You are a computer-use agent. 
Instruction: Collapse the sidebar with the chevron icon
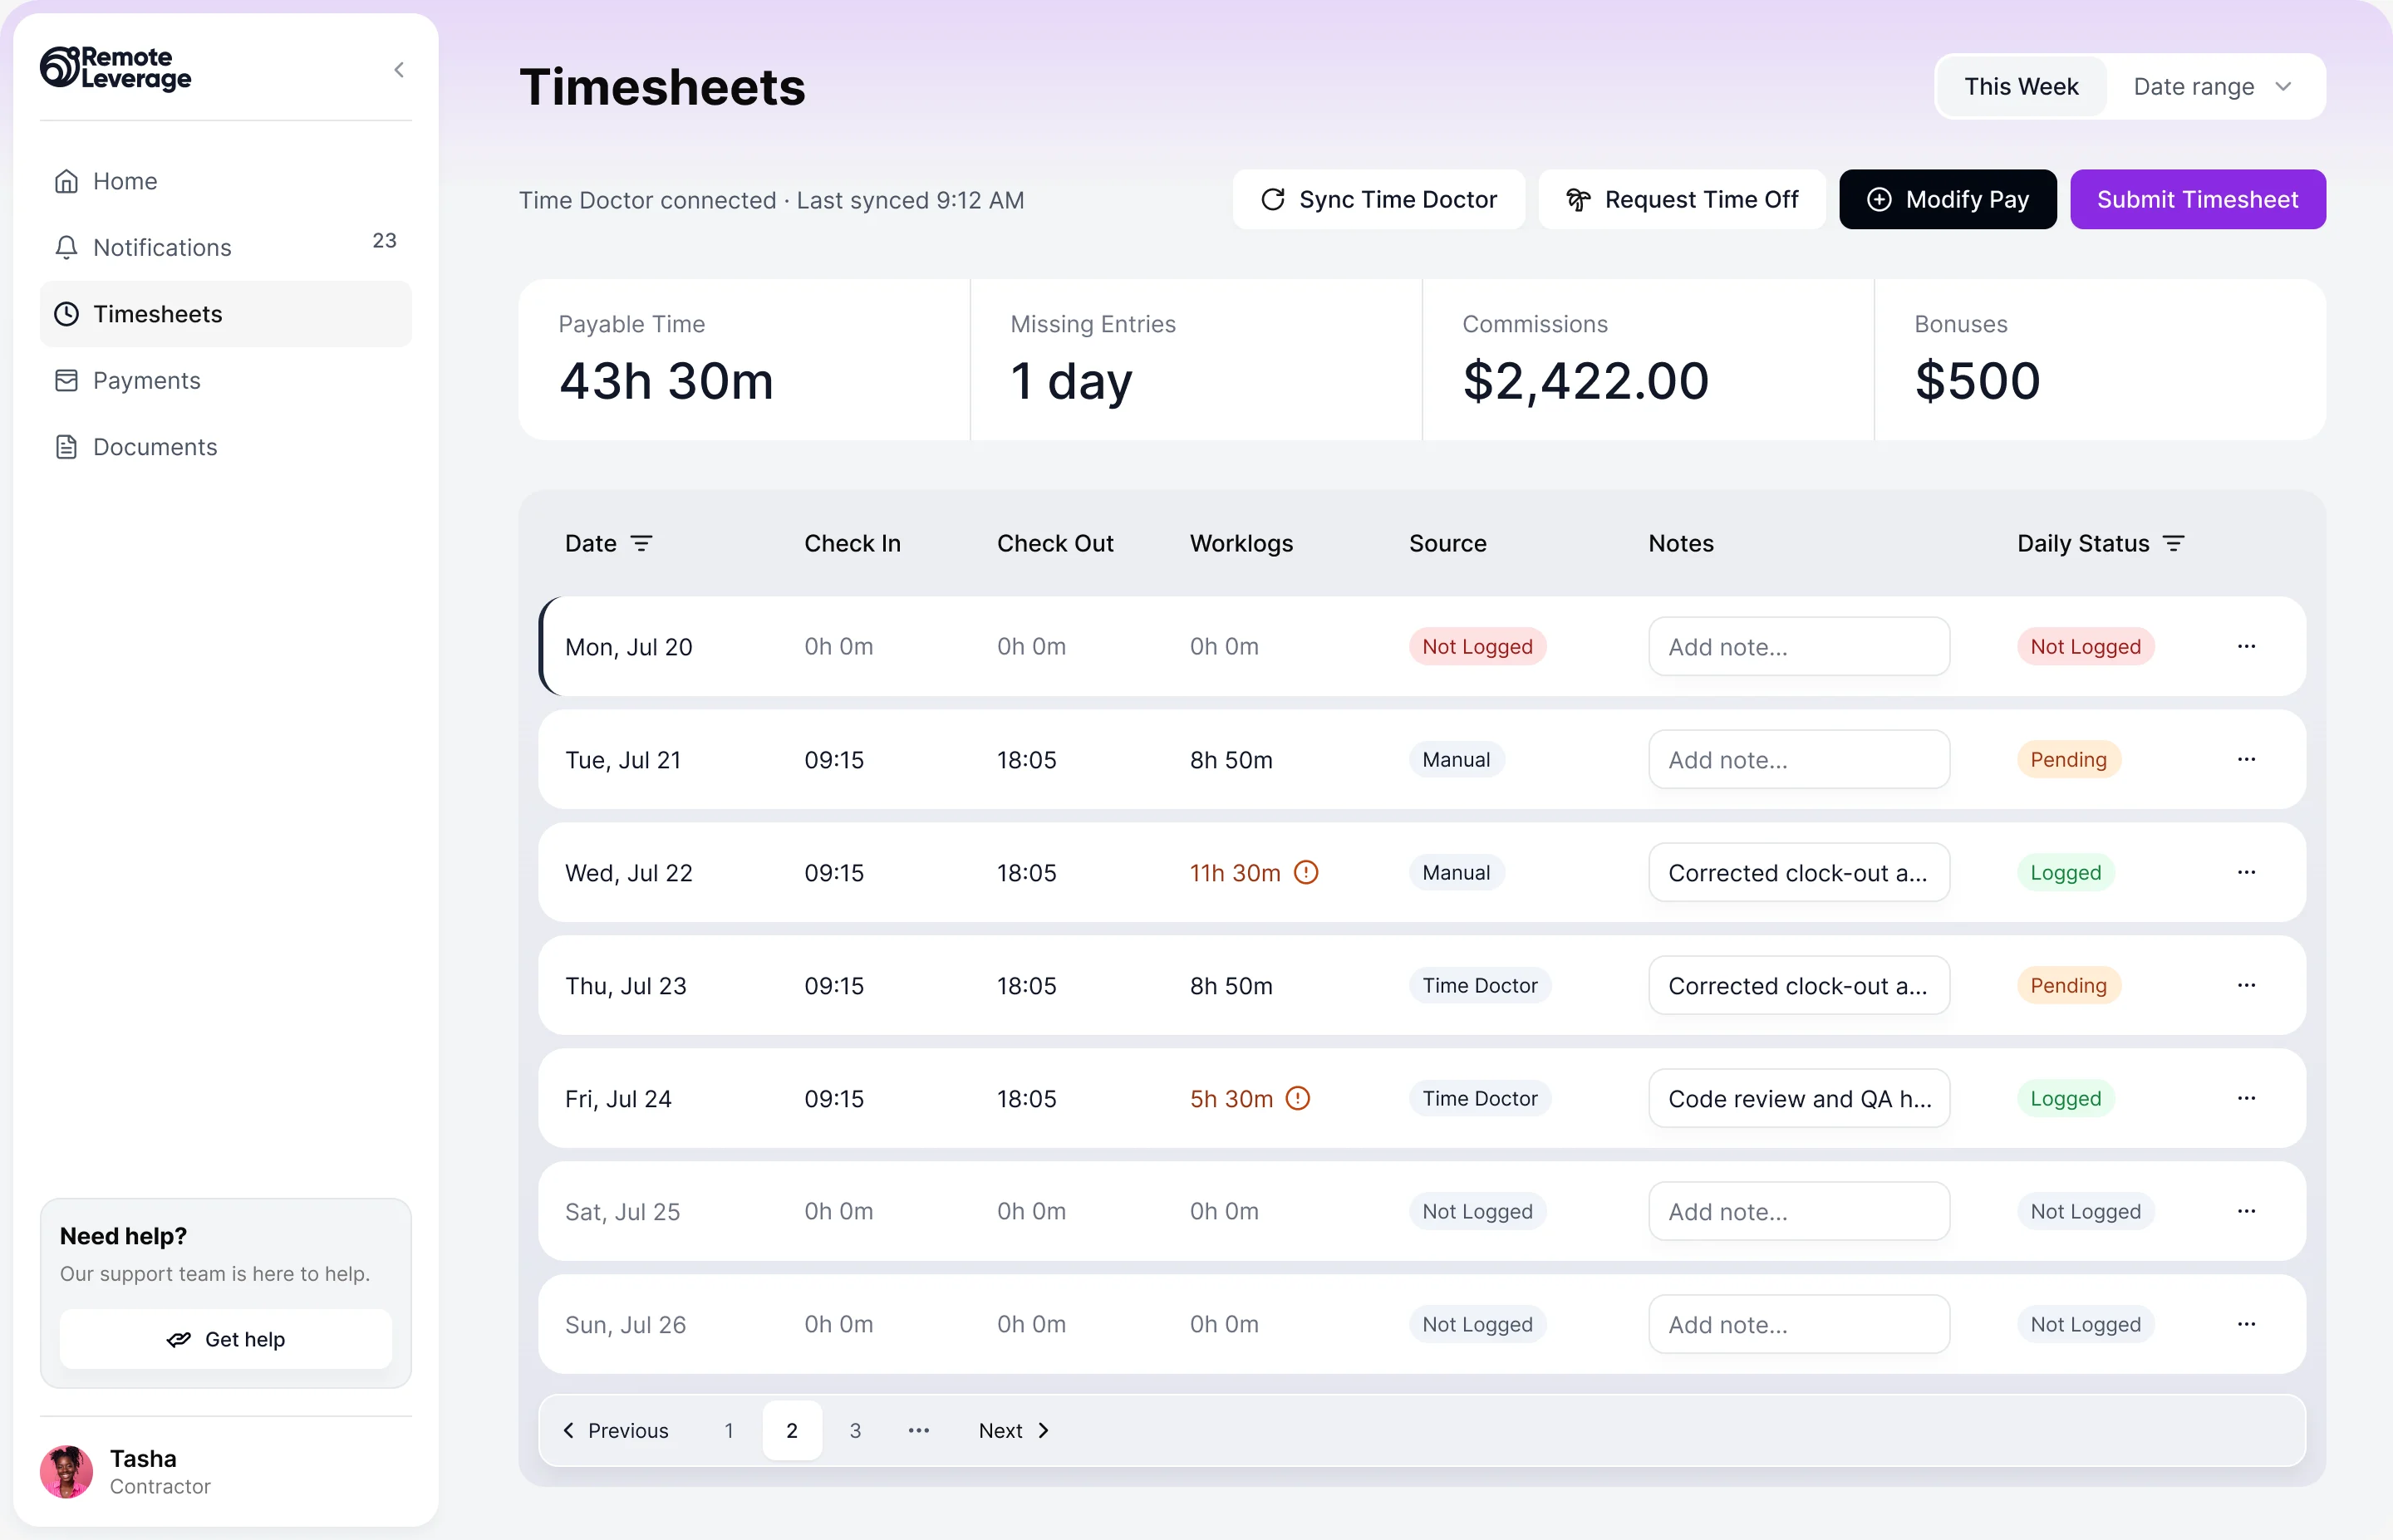[399, 70]
